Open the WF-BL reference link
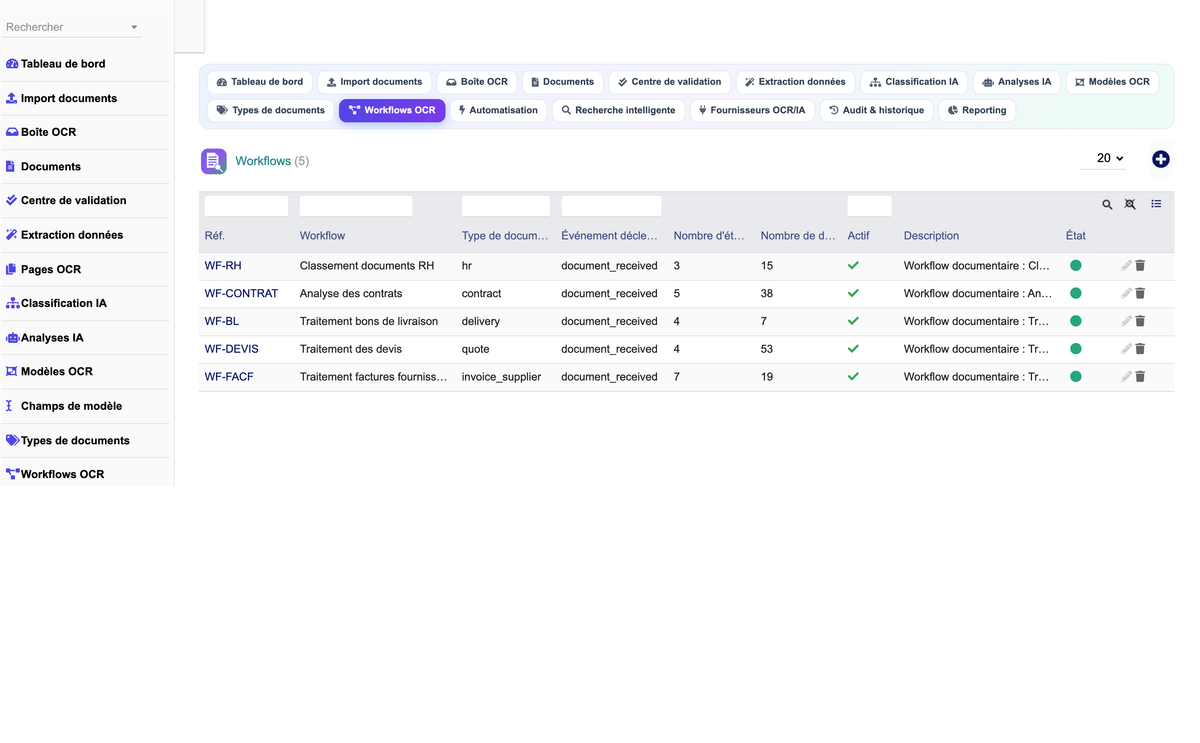This screenshot has width=1200, height=743. click(222, 321)
